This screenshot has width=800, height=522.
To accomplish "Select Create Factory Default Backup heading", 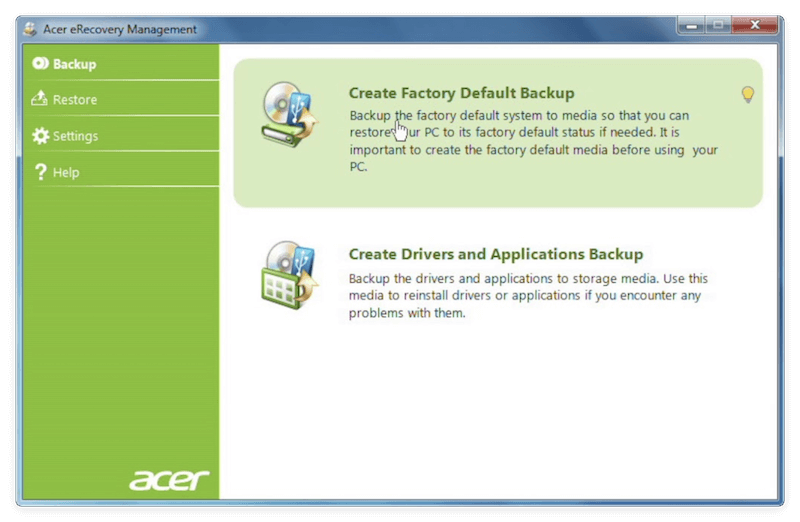I will 461,93.
